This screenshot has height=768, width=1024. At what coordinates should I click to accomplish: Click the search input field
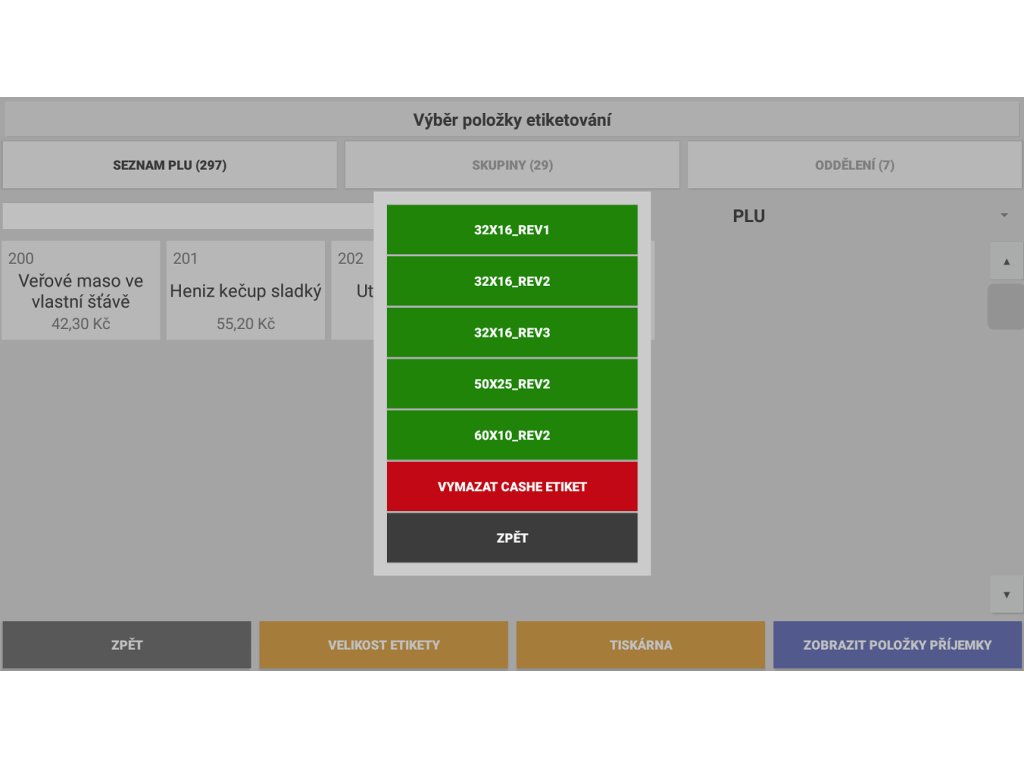[188, 216]
